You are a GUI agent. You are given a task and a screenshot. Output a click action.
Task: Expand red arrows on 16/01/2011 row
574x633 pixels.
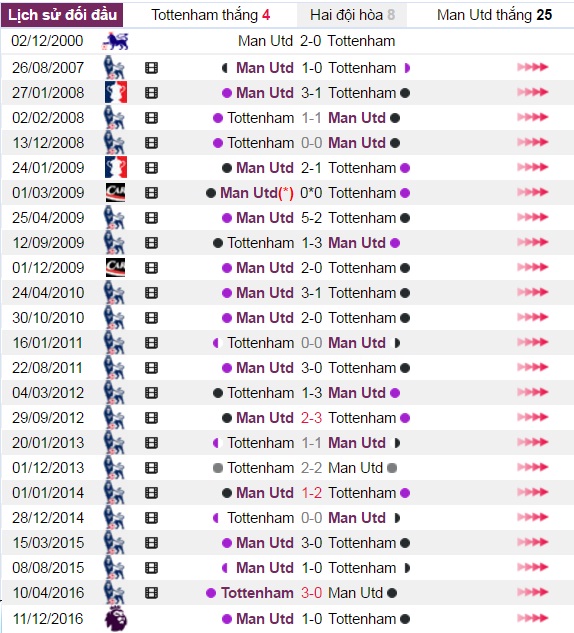tap(532, 343)
